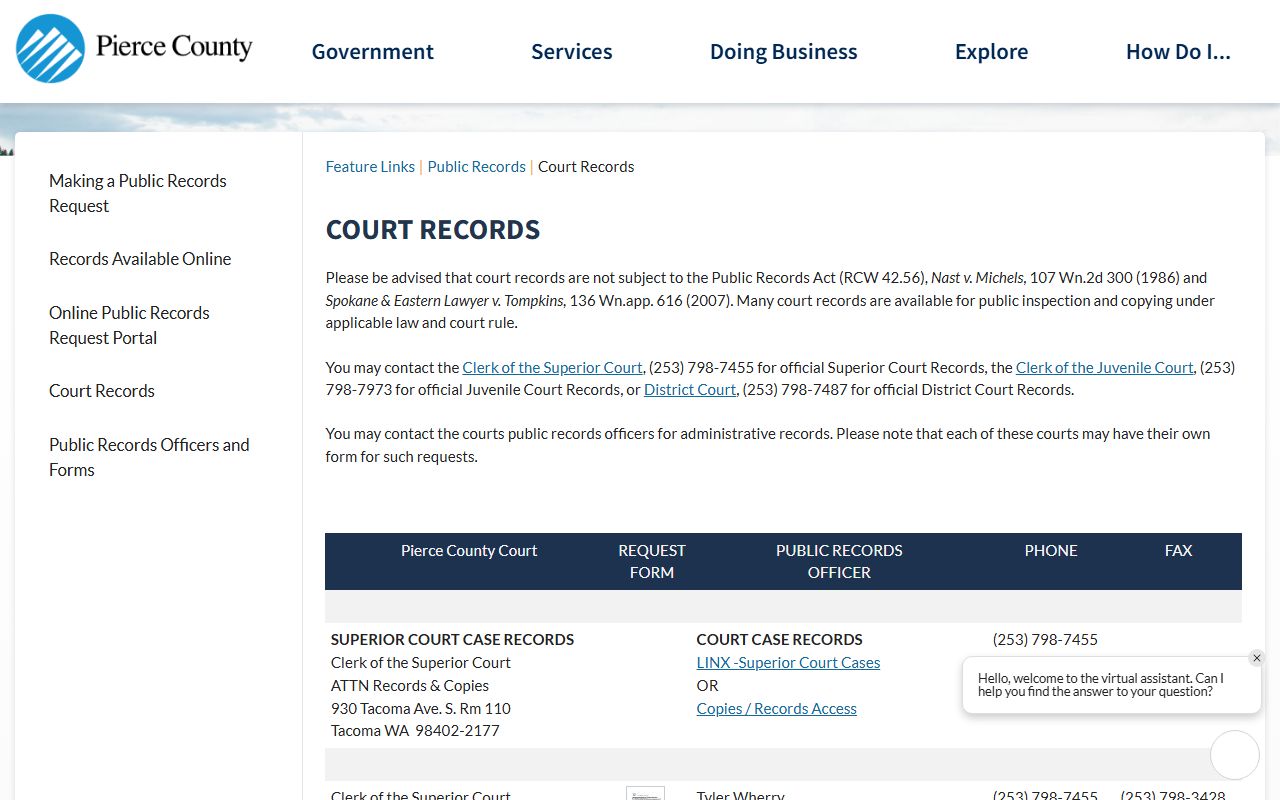Image resolution: width=1280 pixels, height=800 pixels.
Task: Click the PHONE column header
Action: pyautogui.click(x=1051, y=551)
